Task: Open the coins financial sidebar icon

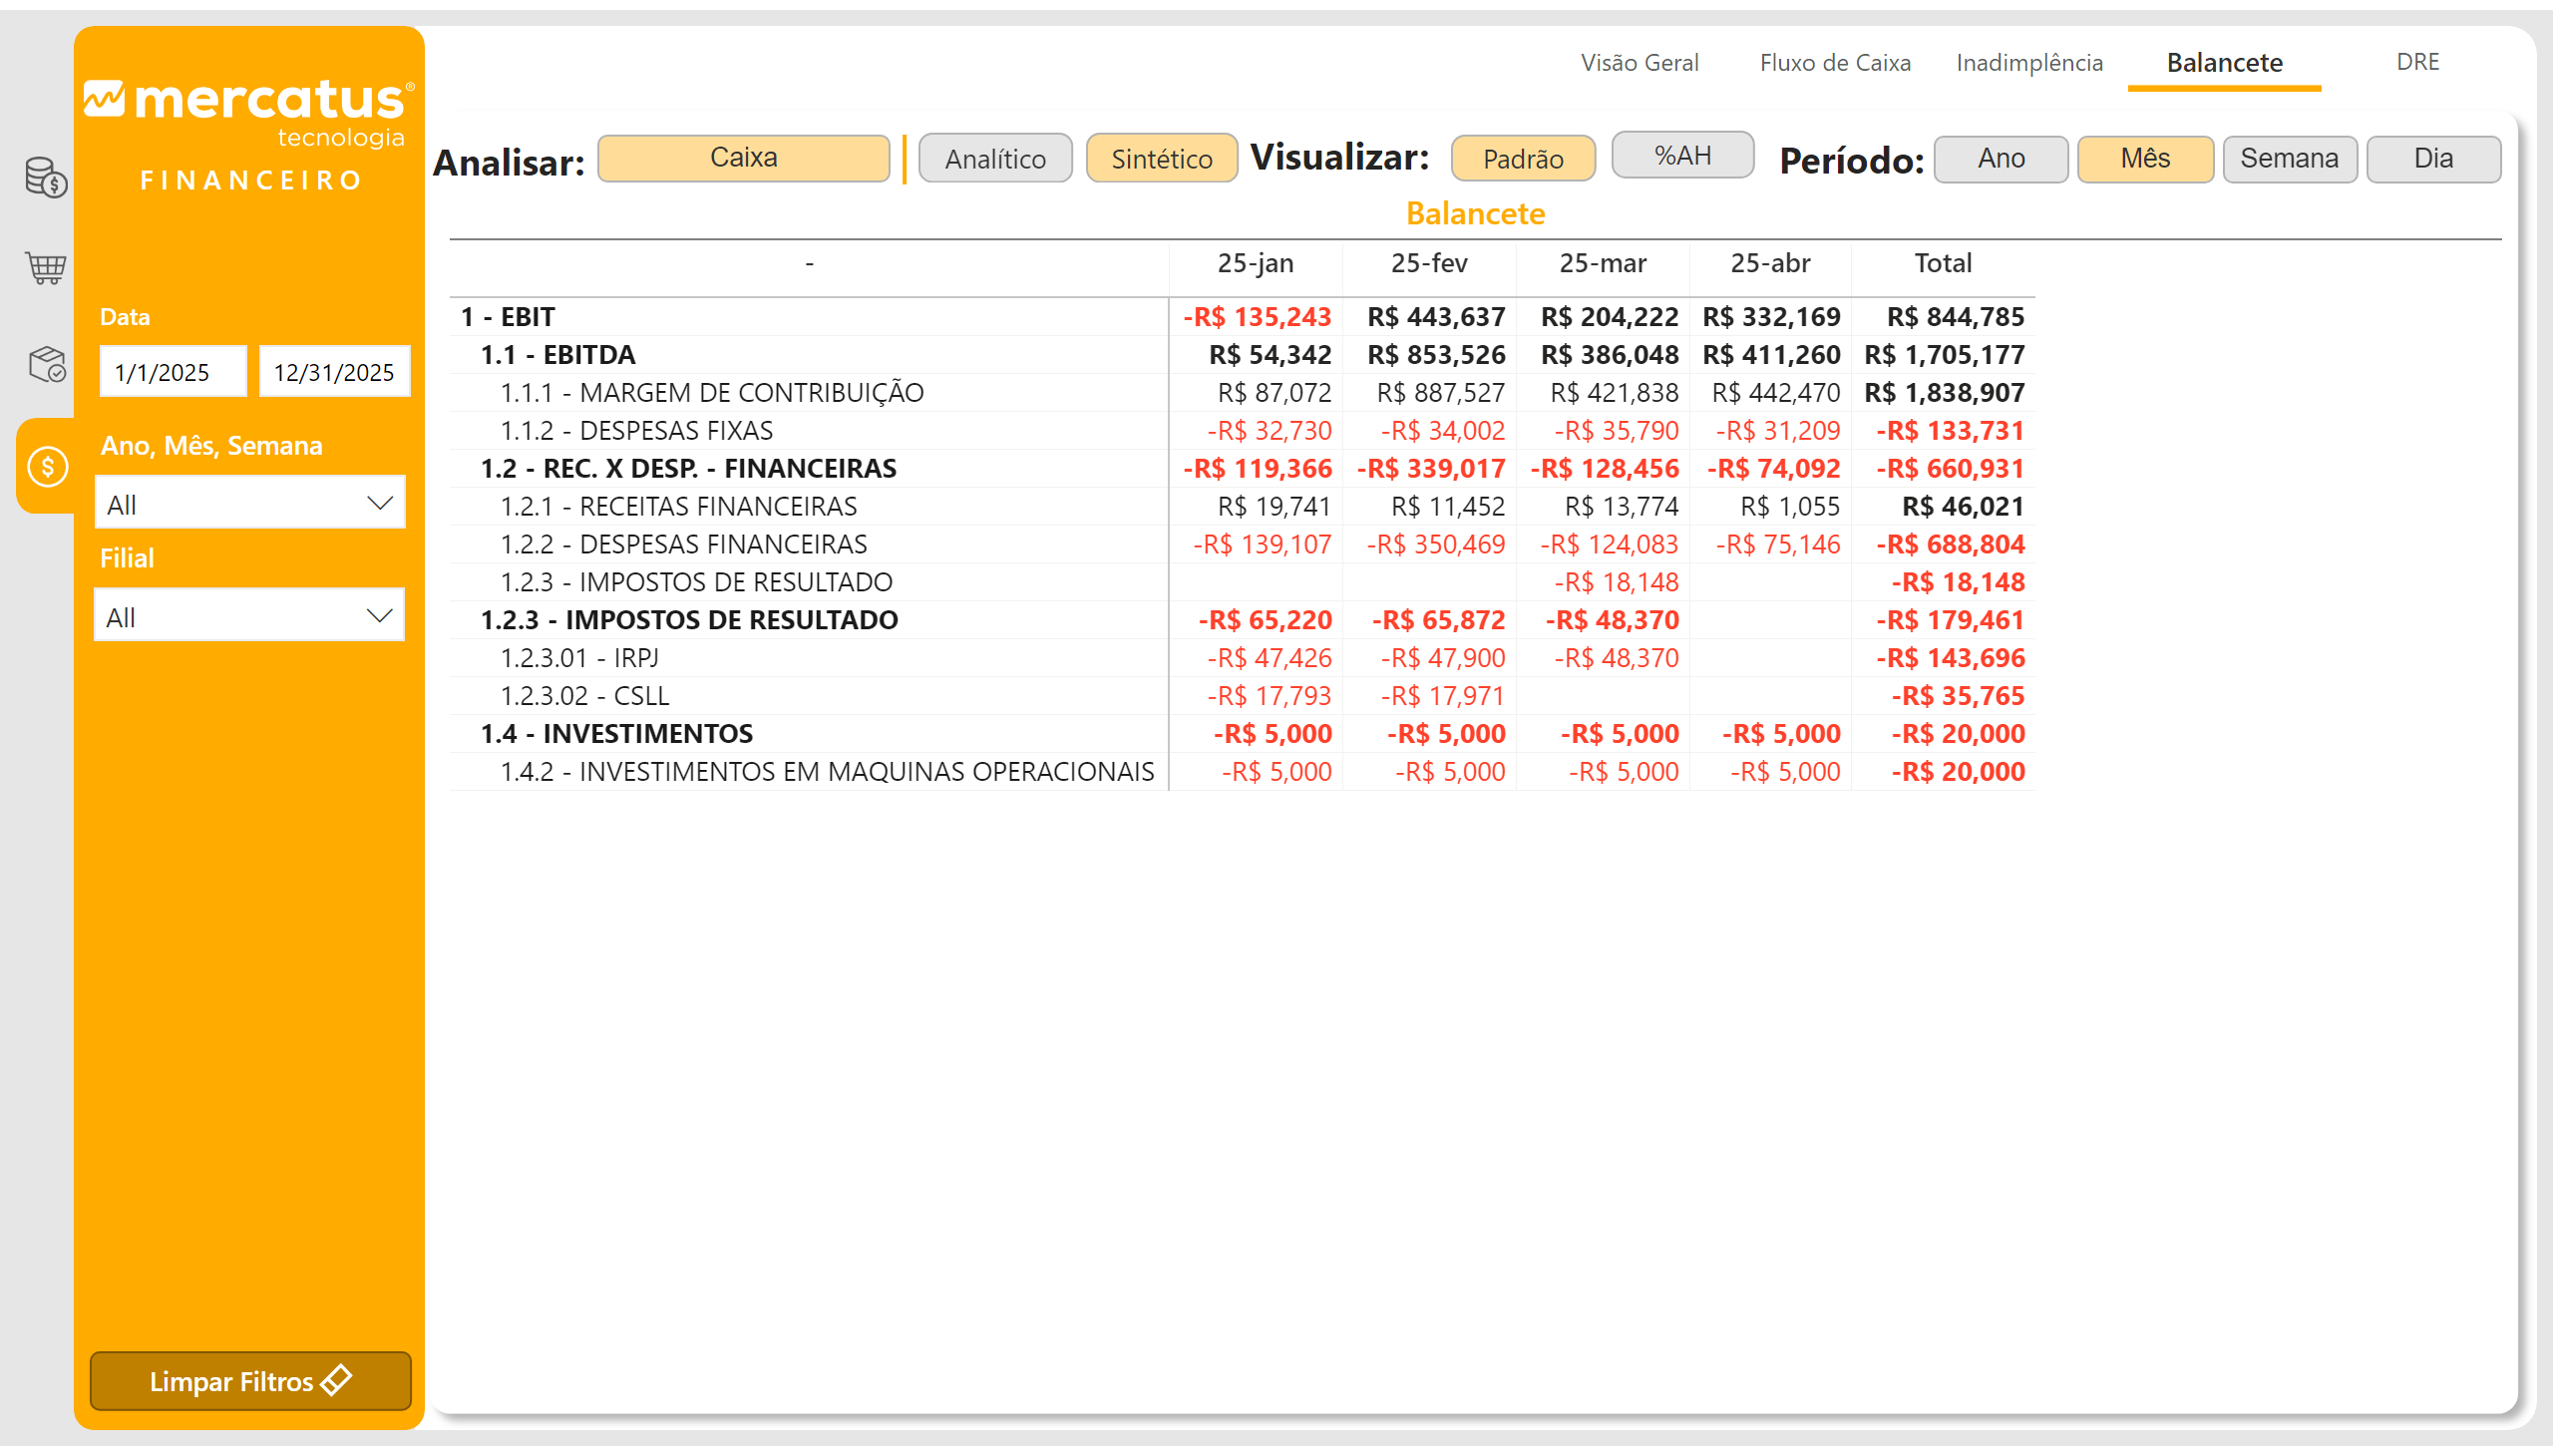Action: pyautogui.click(x=46, y=177)
